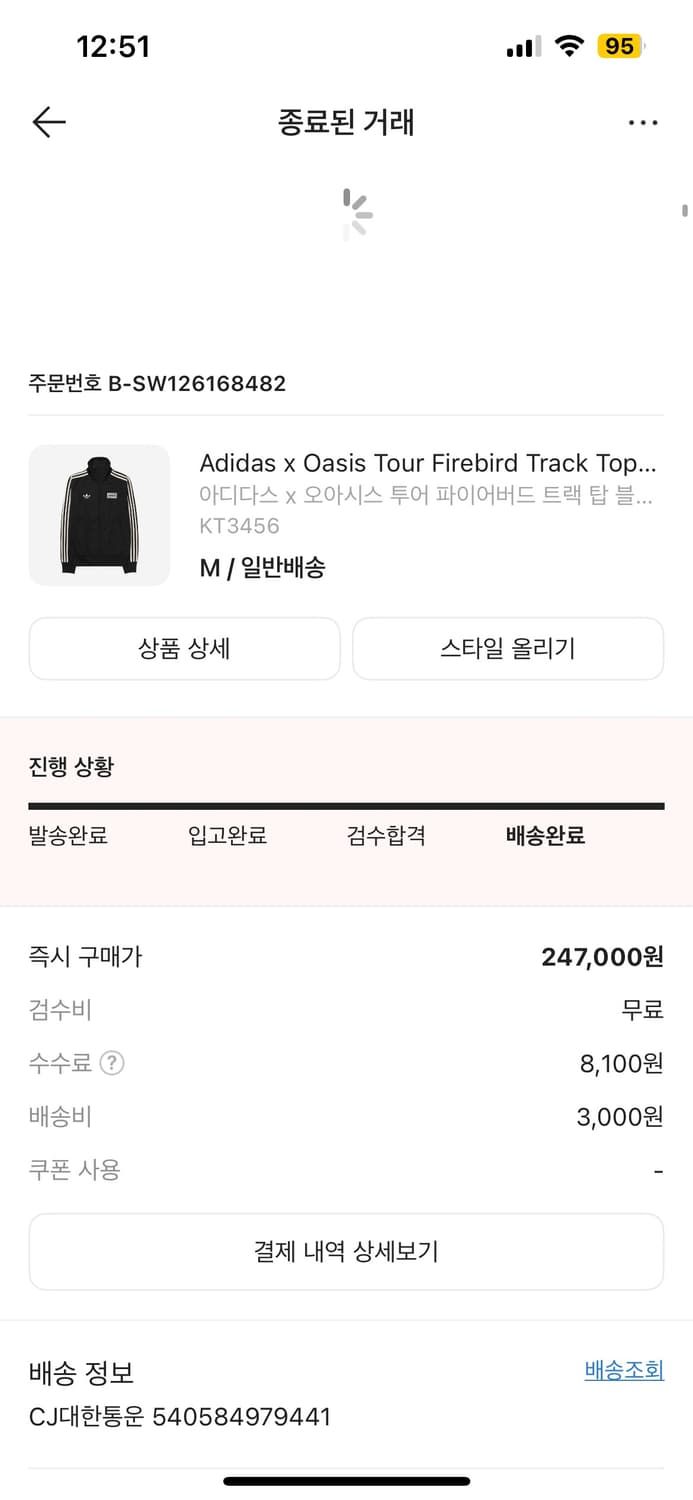
Task: Open the 입고완료 status detail
Action: [x=227, y=836]
